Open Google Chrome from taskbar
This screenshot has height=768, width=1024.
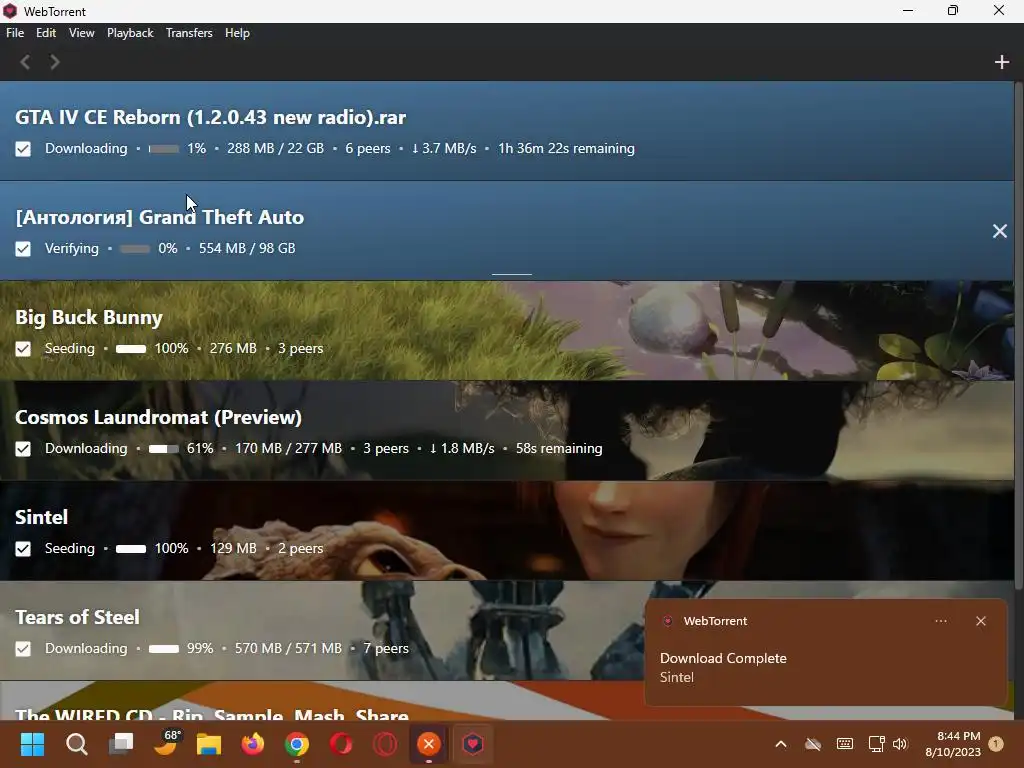tap(296, 744)
